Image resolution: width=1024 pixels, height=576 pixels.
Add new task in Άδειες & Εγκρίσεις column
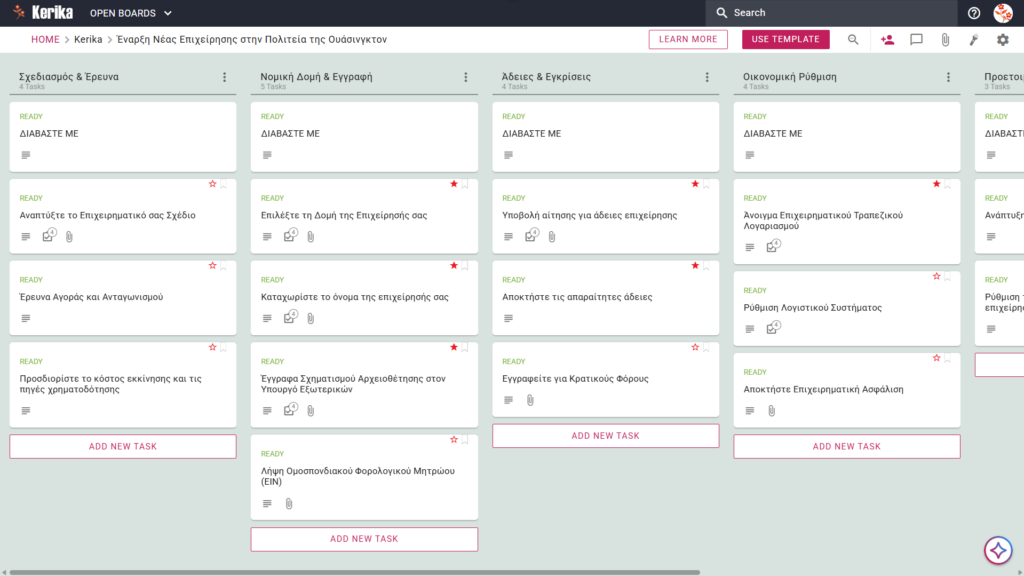pyautogui.click(x=605, y=436)
